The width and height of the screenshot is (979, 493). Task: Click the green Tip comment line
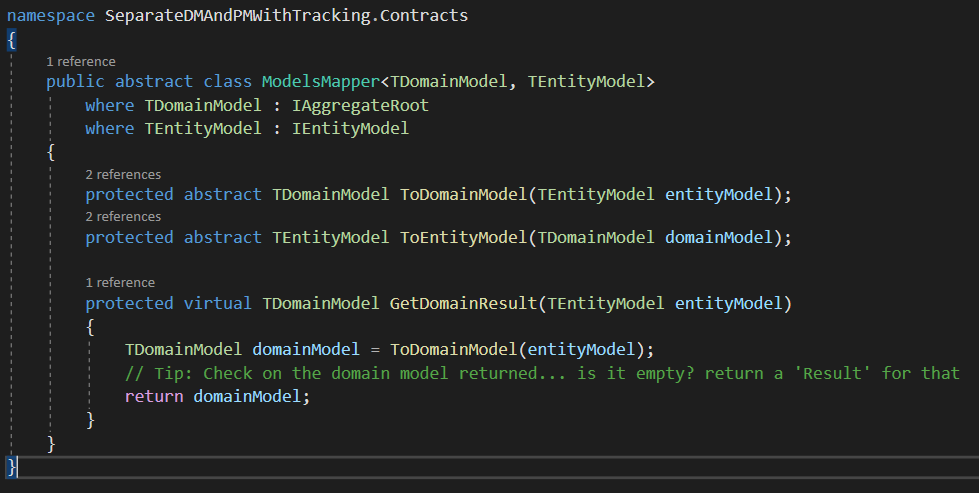542,374
